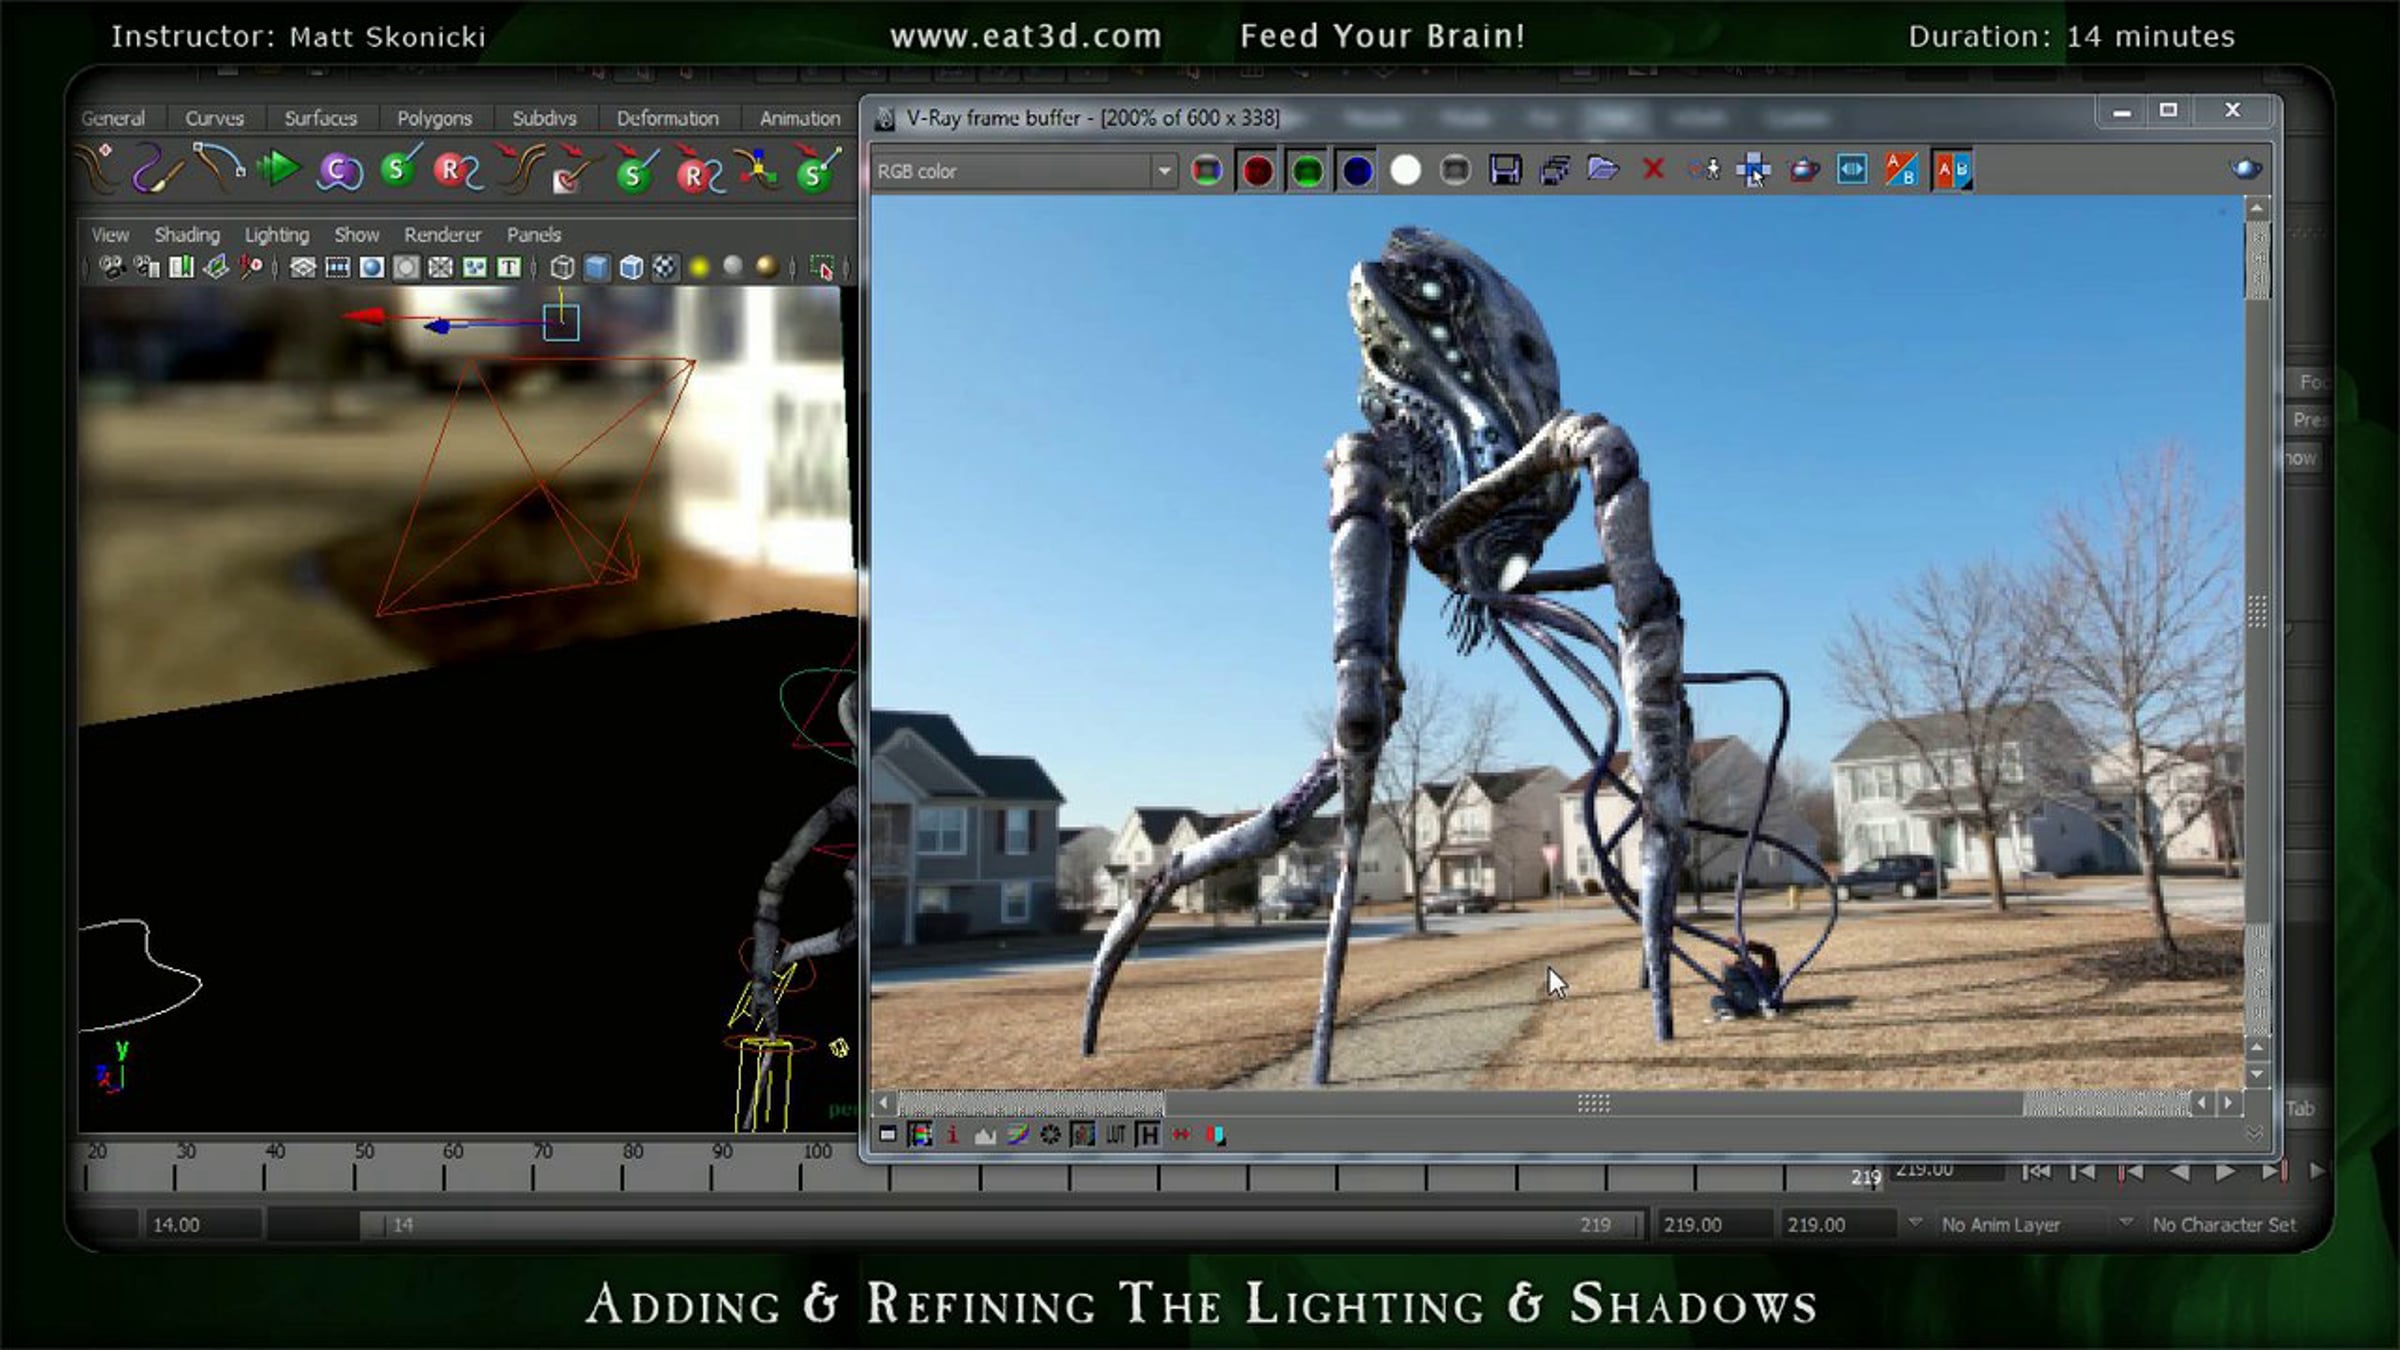Switch to the Polygons shelf tab
The height and width of the screenshot is (1350, 2400).
[x=434, y=118]
